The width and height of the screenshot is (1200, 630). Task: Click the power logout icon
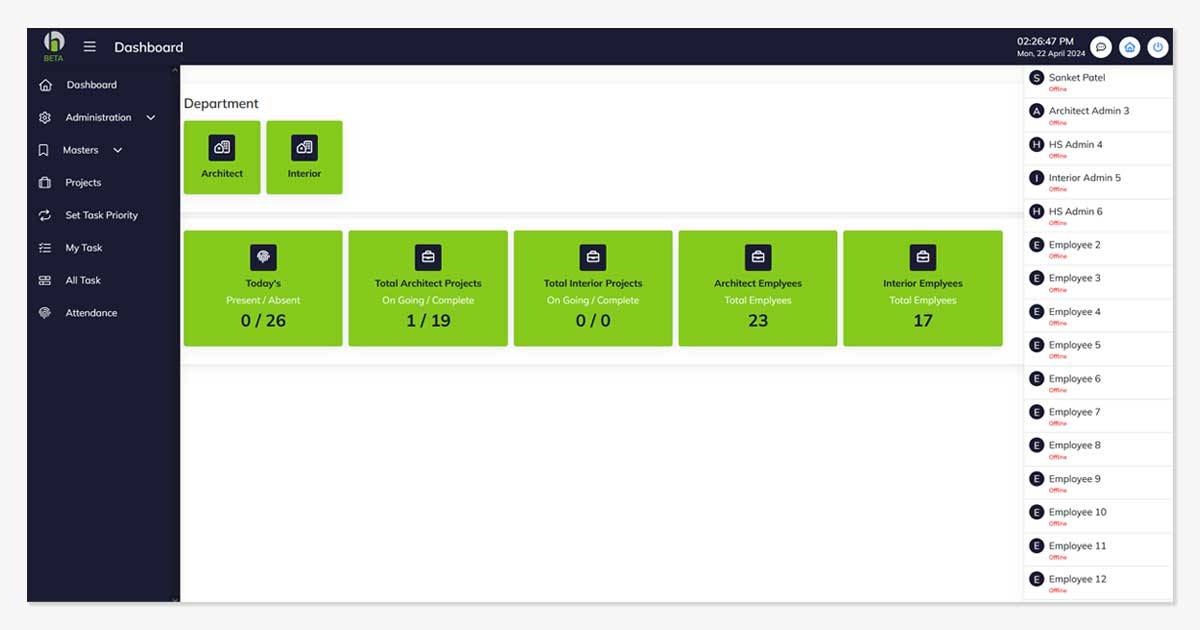(1157, 47)
